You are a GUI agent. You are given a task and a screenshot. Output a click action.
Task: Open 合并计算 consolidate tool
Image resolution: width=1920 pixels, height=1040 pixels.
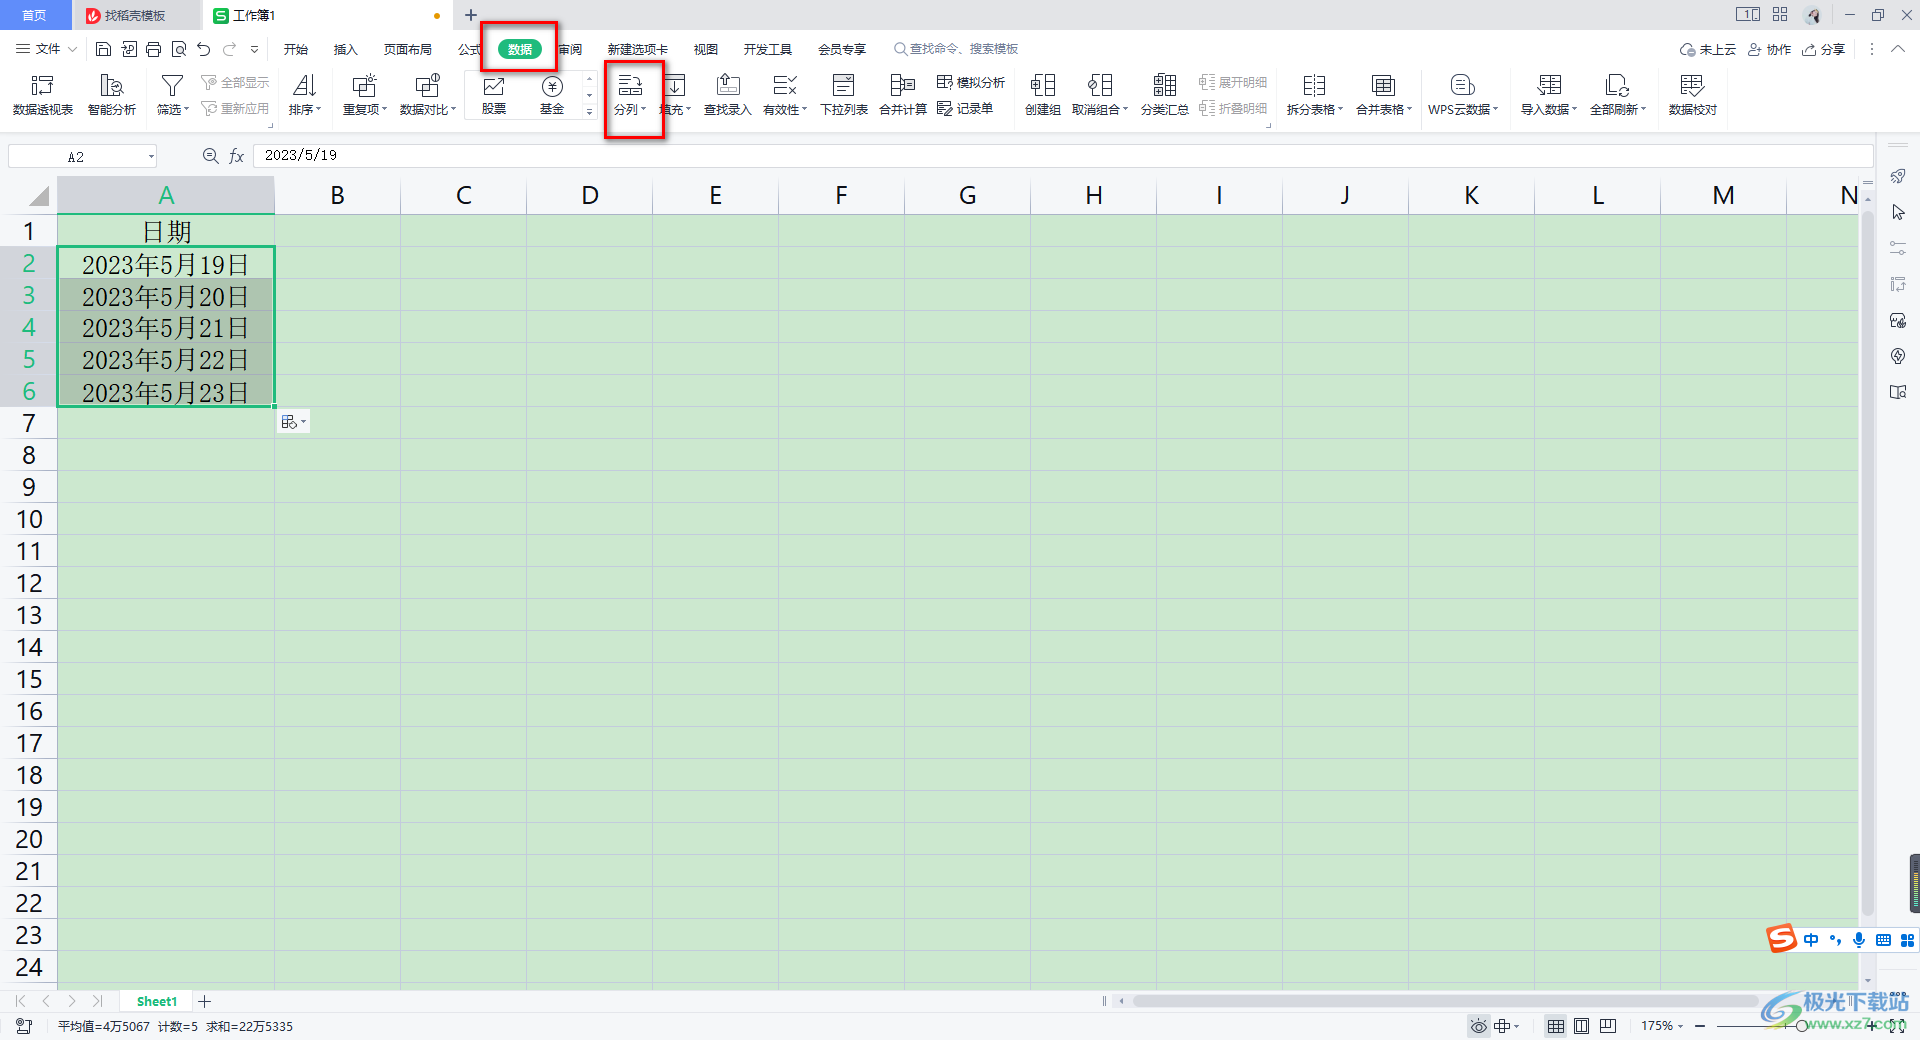point(903,95)
